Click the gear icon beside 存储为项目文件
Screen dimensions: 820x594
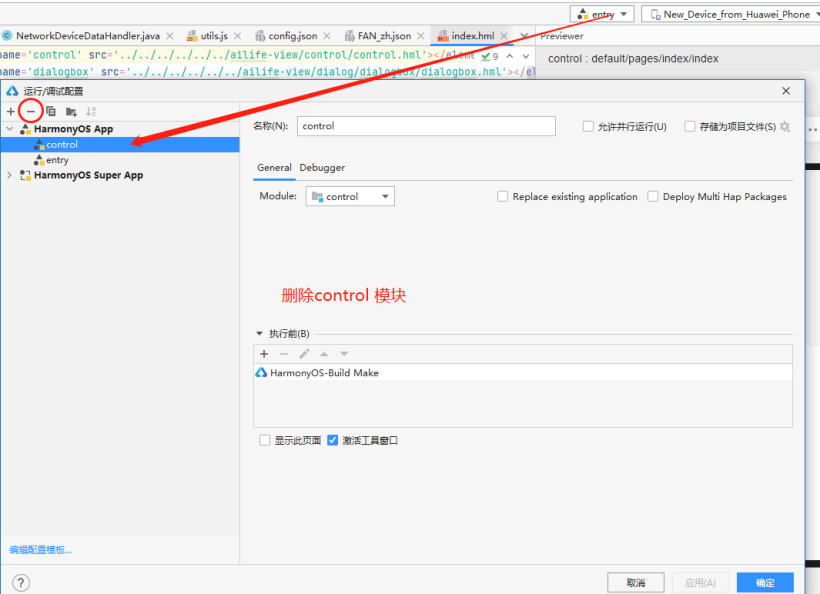(785, 127)
